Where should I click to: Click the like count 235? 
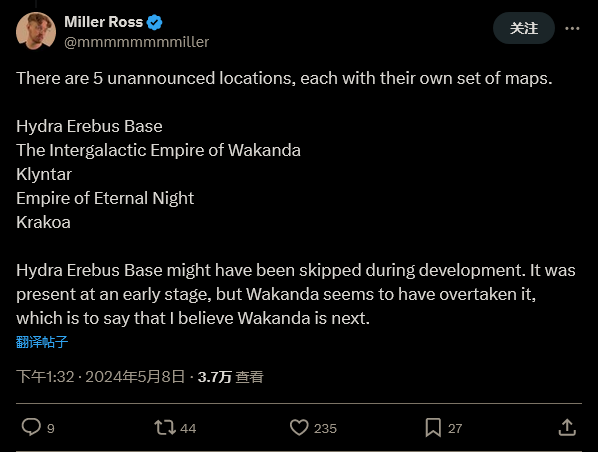pos(325,428)
